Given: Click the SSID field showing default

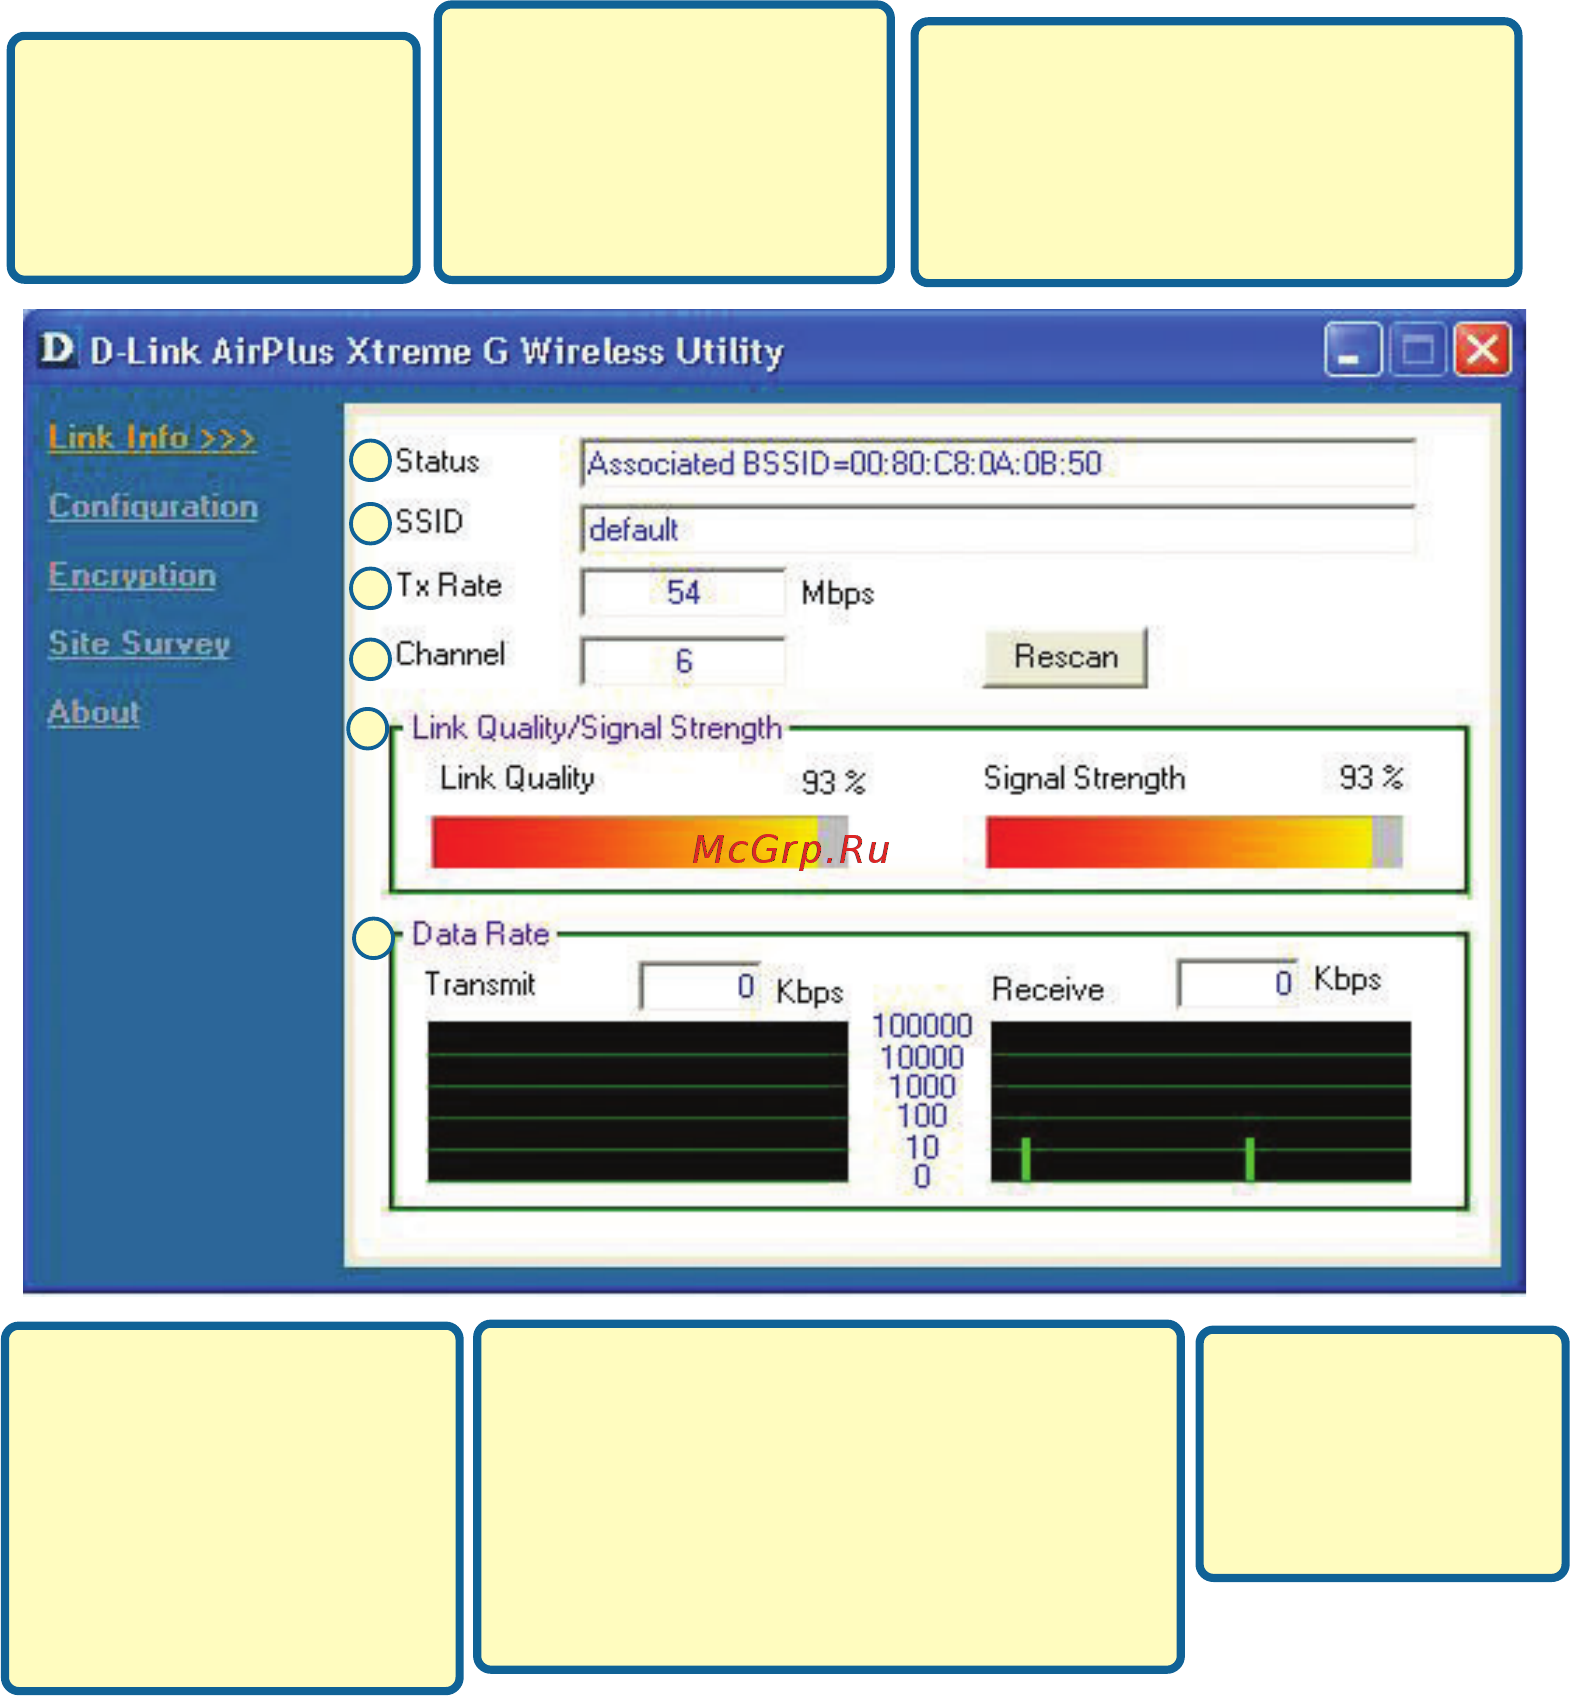Looking at the screenshot, I should [x=997, y=529].
